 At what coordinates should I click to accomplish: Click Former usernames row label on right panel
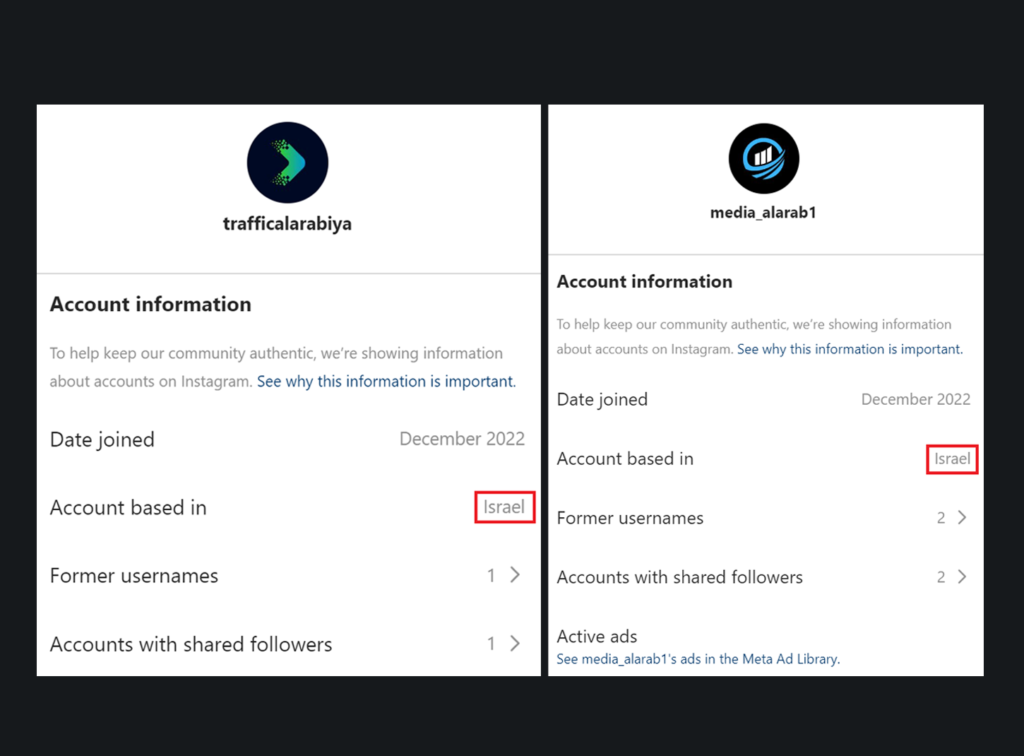tap(630, 518)
